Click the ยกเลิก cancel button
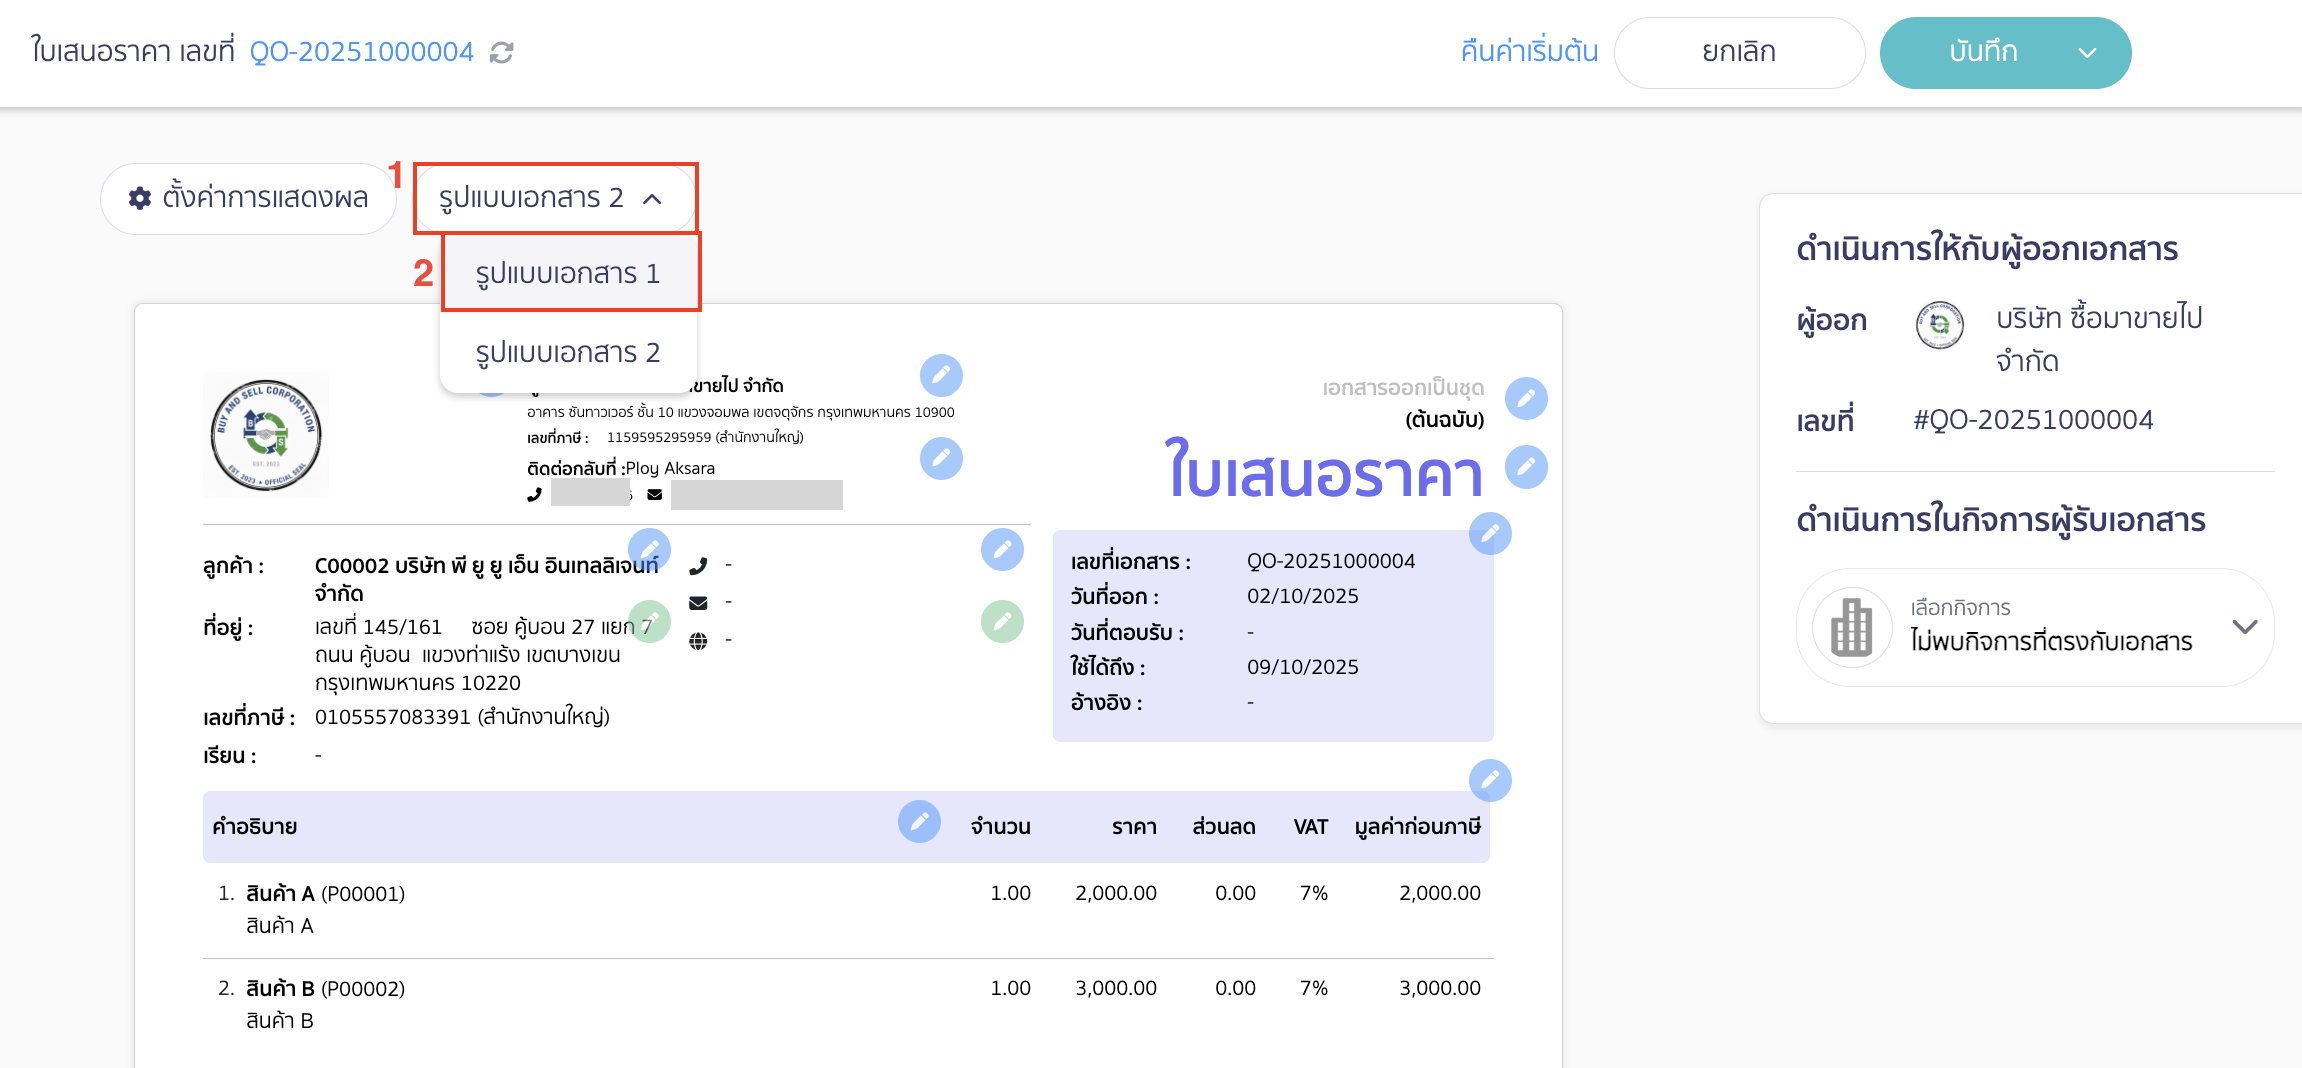The height and width of the screenshot is (1068, 2302). [x=1739, y=51]
